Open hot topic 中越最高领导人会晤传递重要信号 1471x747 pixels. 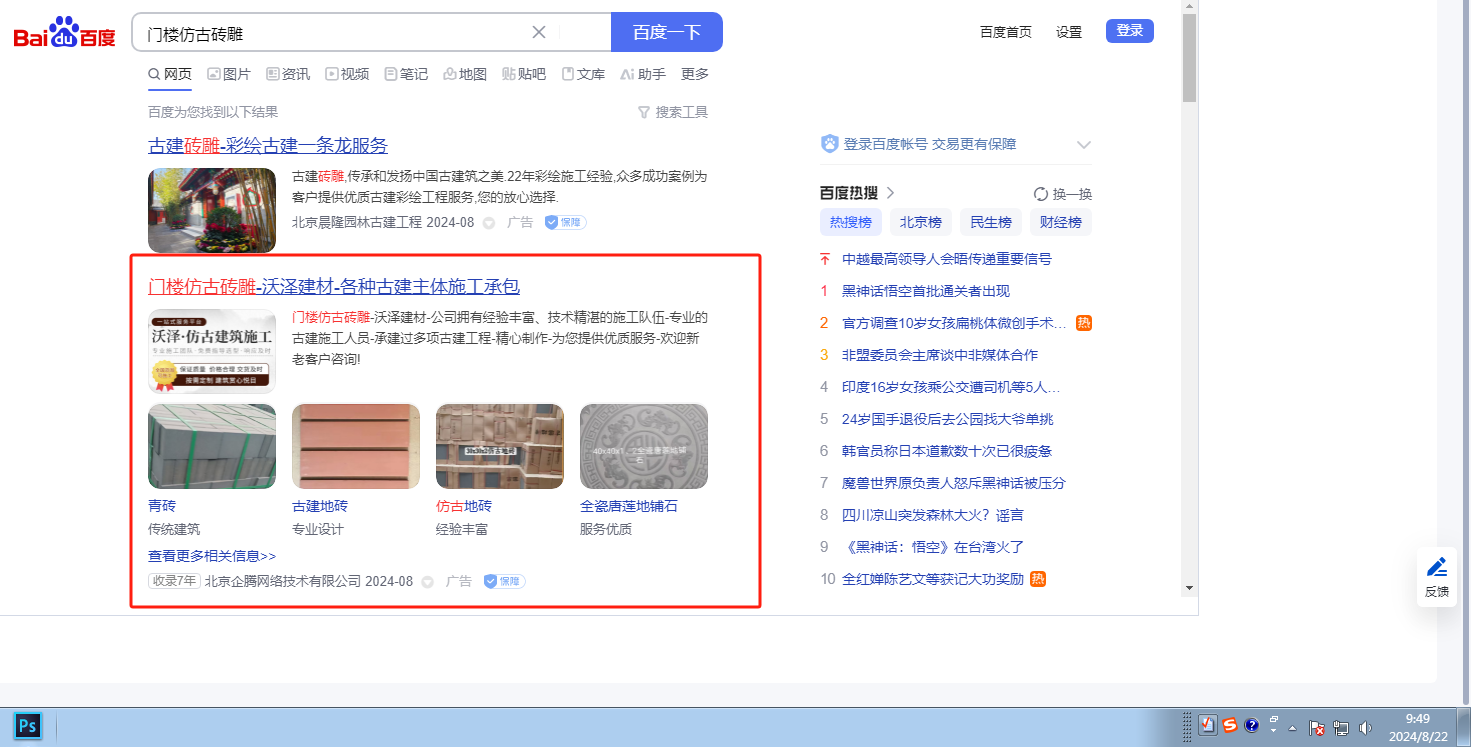[x=947, y=259]
